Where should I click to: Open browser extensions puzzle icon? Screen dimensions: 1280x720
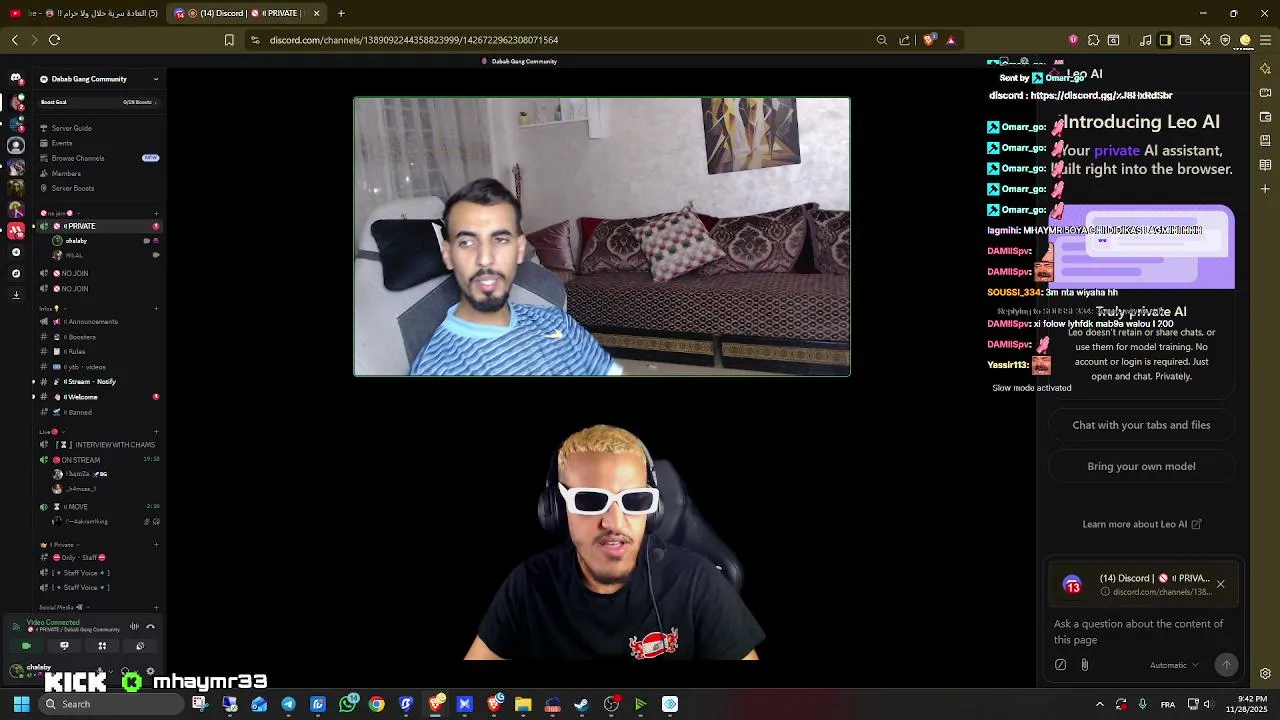[x=1093, y=40]
